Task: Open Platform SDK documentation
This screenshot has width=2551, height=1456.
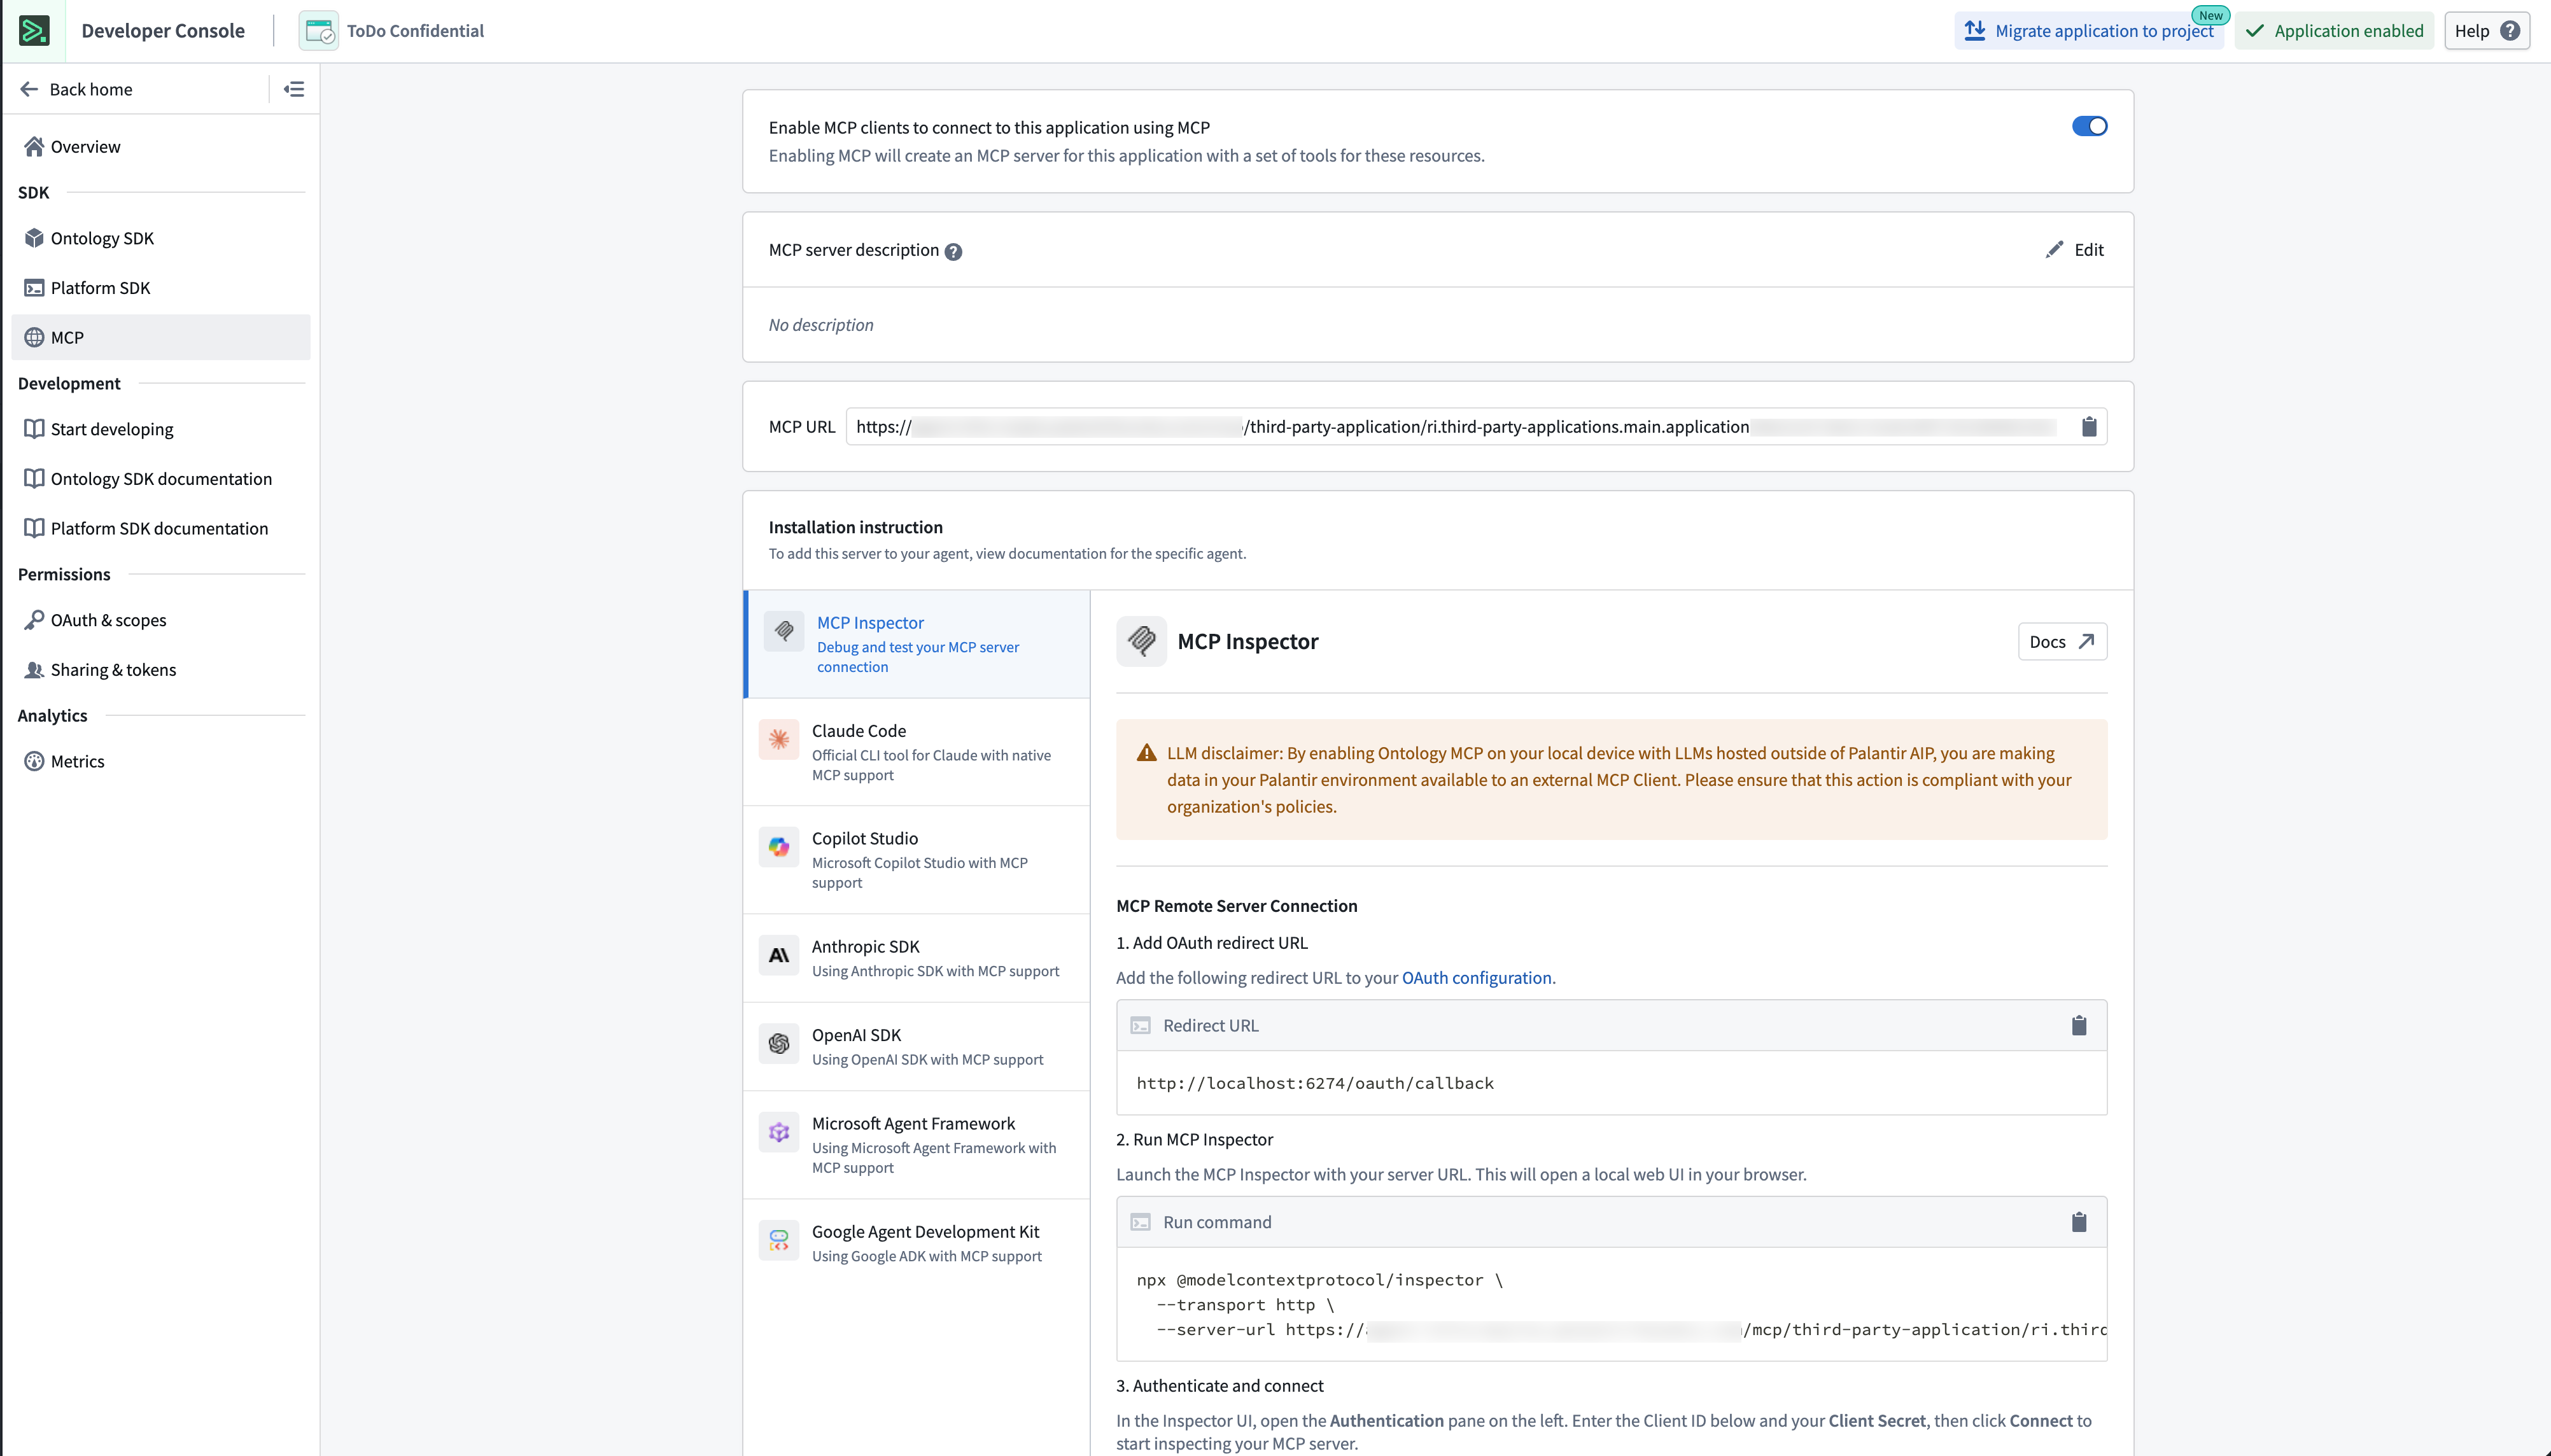Action: click(x=161, y=528)
